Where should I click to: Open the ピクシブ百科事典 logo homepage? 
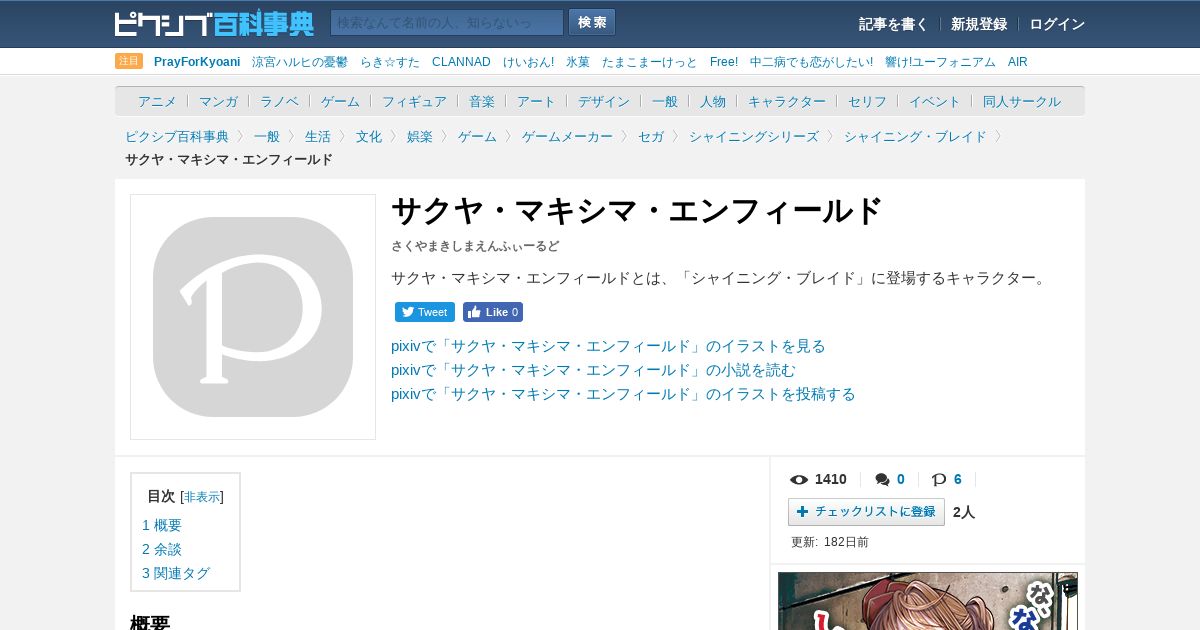tap(214, 23)
